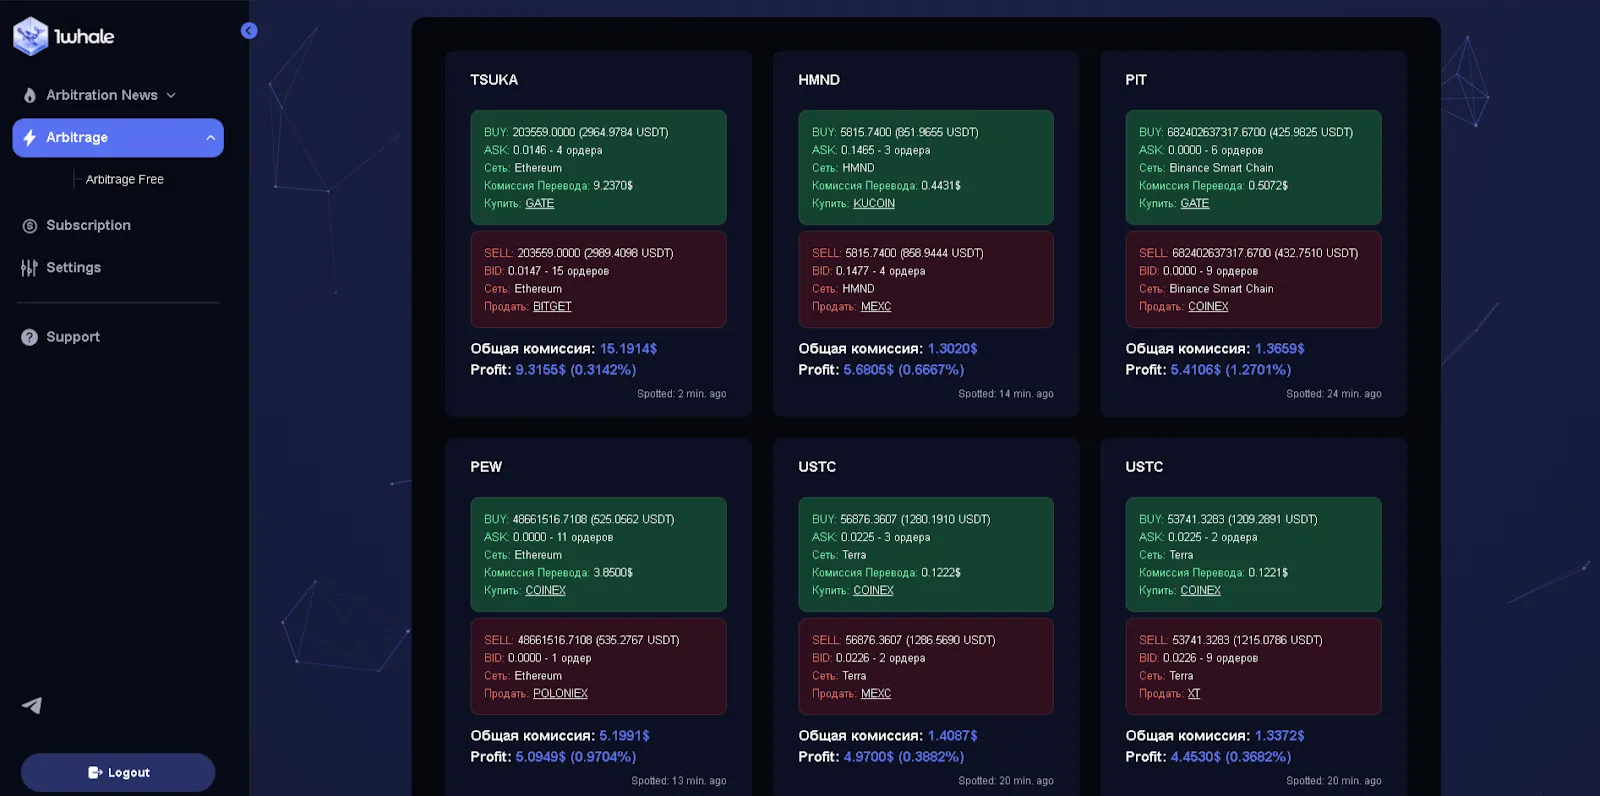Open MEXC sell link in HMND card
This screenshot has height=796, width=1600.
[876, 307]
